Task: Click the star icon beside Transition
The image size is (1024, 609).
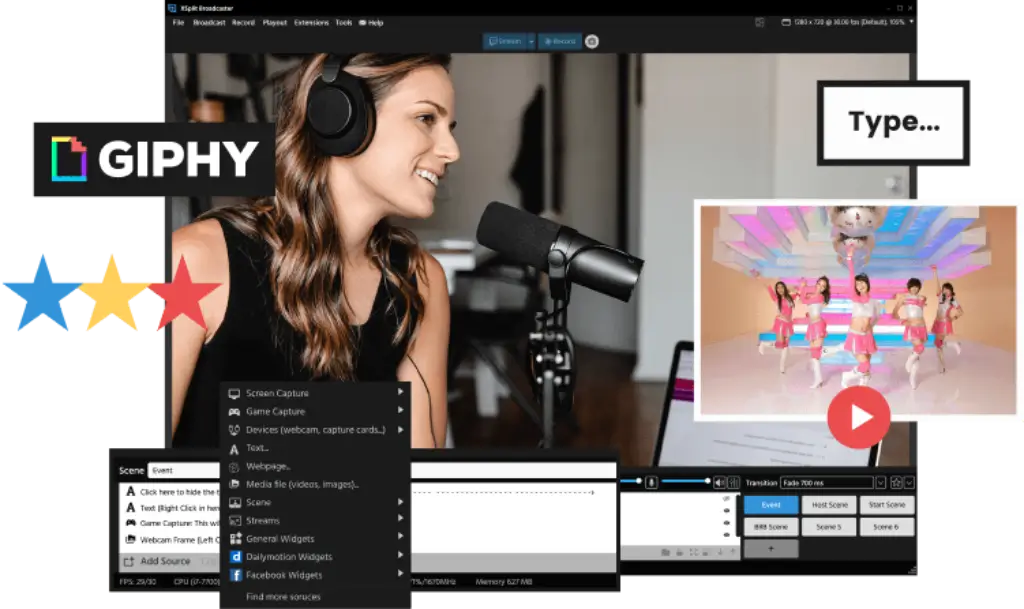Action: [896, 482]
